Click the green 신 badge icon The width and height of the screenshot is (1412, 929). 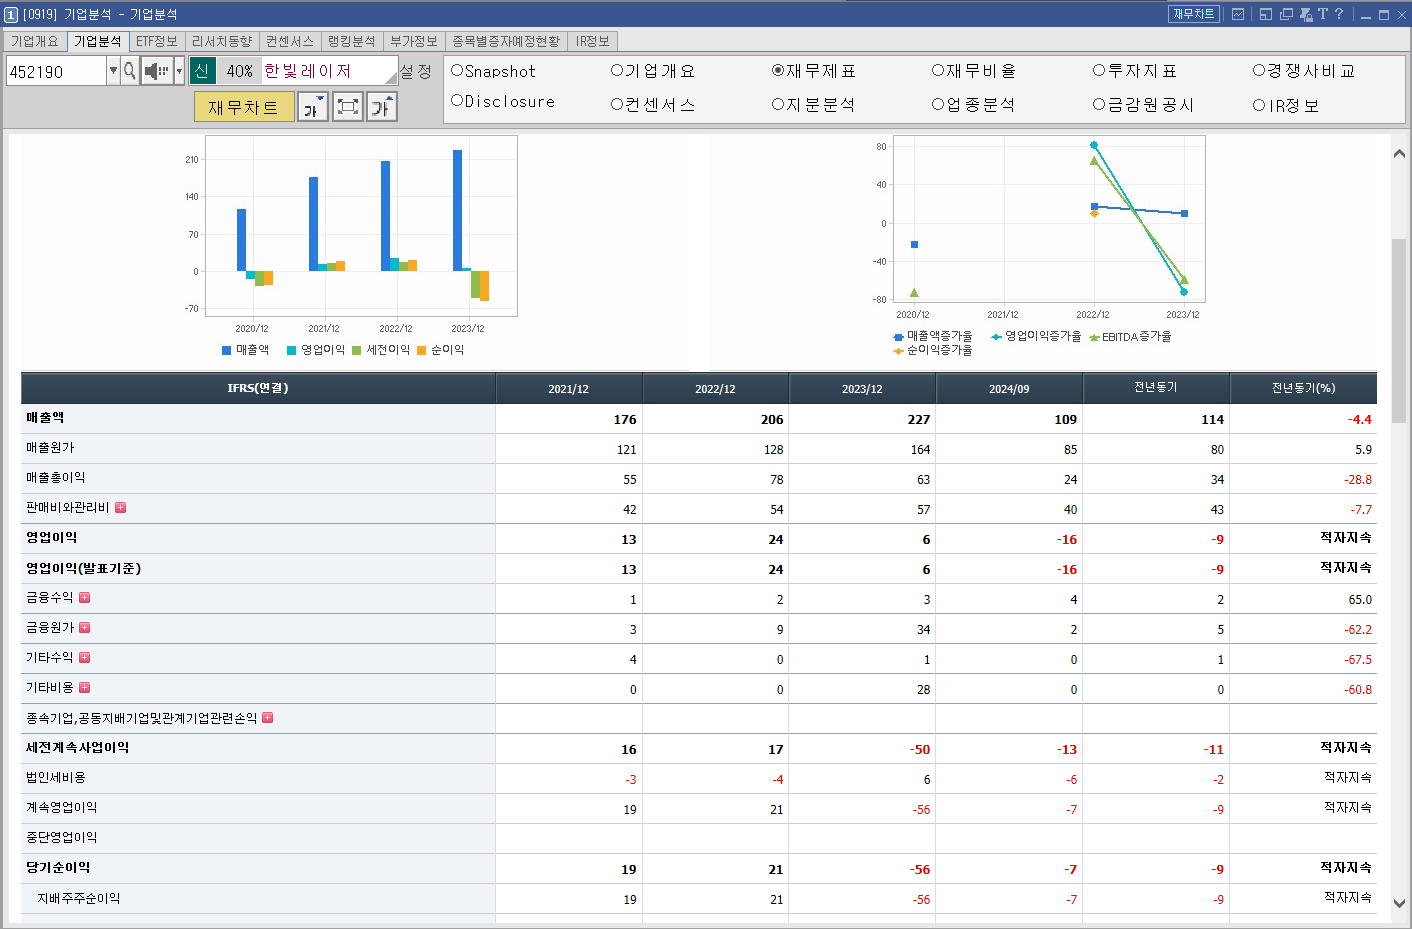pos(202,71)
